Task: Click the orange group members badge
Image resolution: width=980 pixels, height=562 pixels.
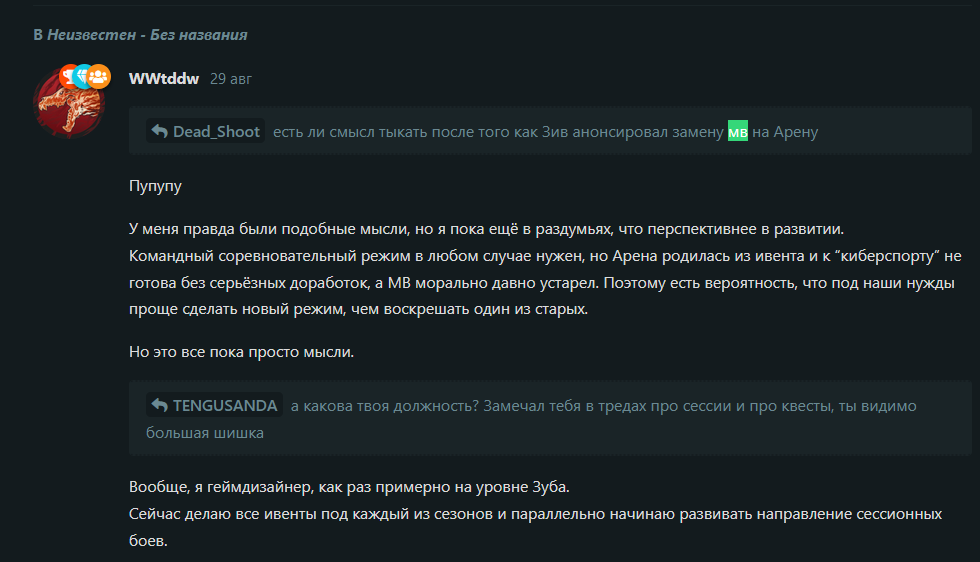Action: coord(98,77)
